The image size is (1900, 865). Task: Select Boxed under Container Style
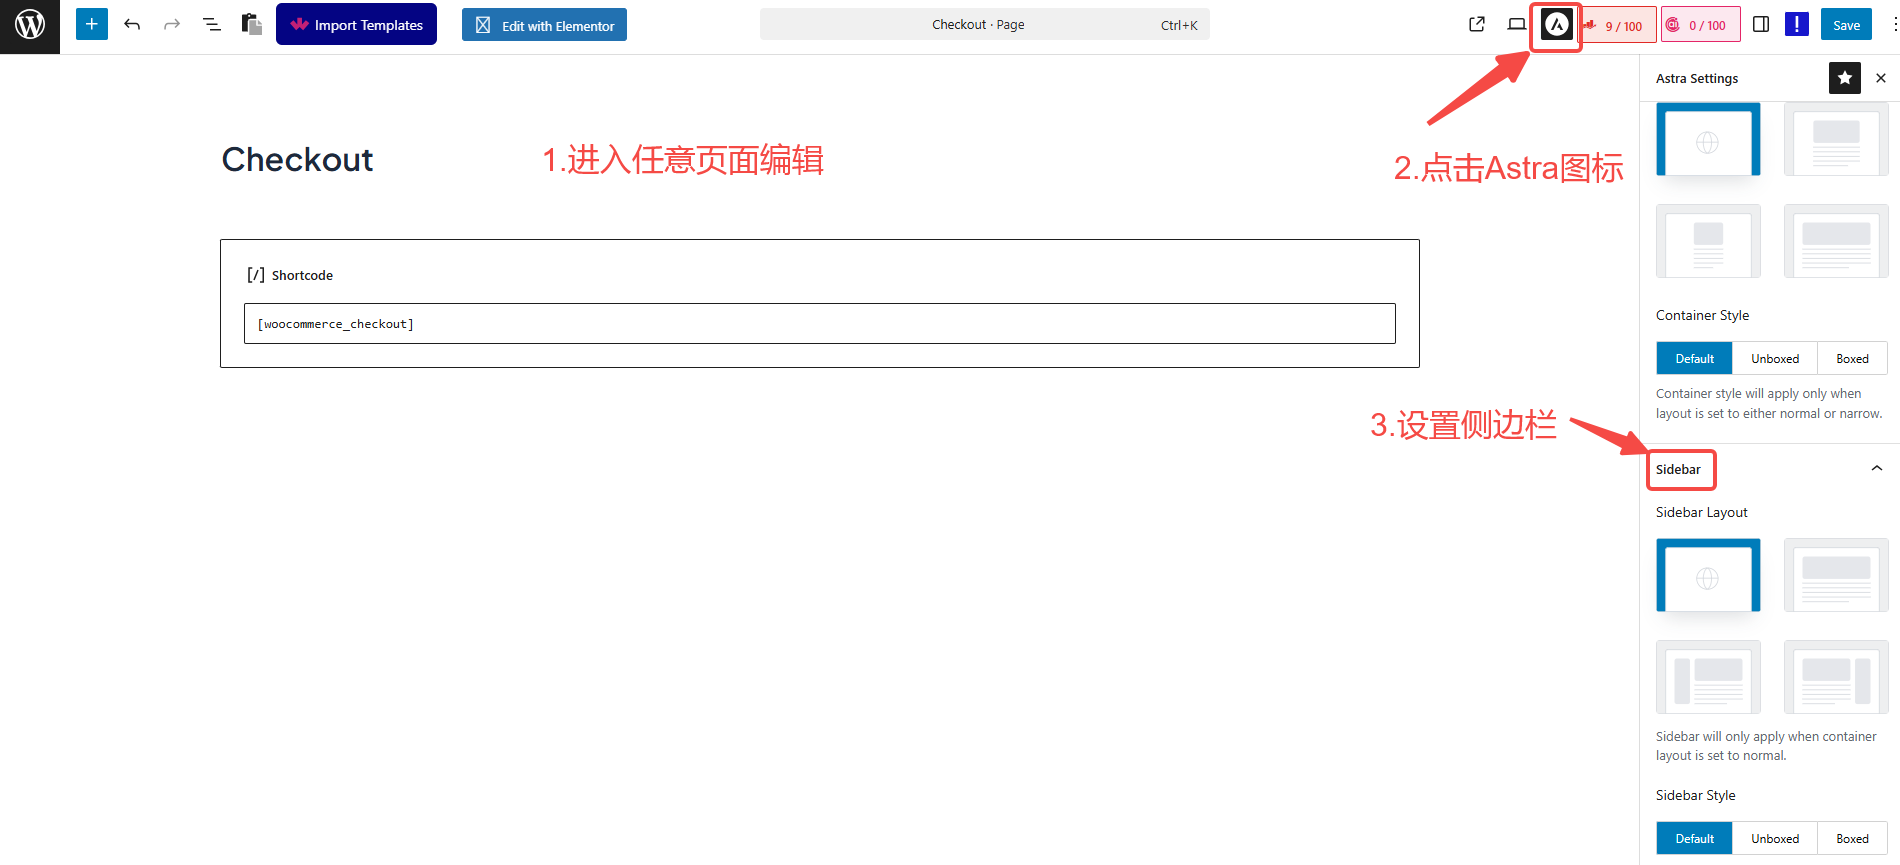click(x=1852, y=359)
